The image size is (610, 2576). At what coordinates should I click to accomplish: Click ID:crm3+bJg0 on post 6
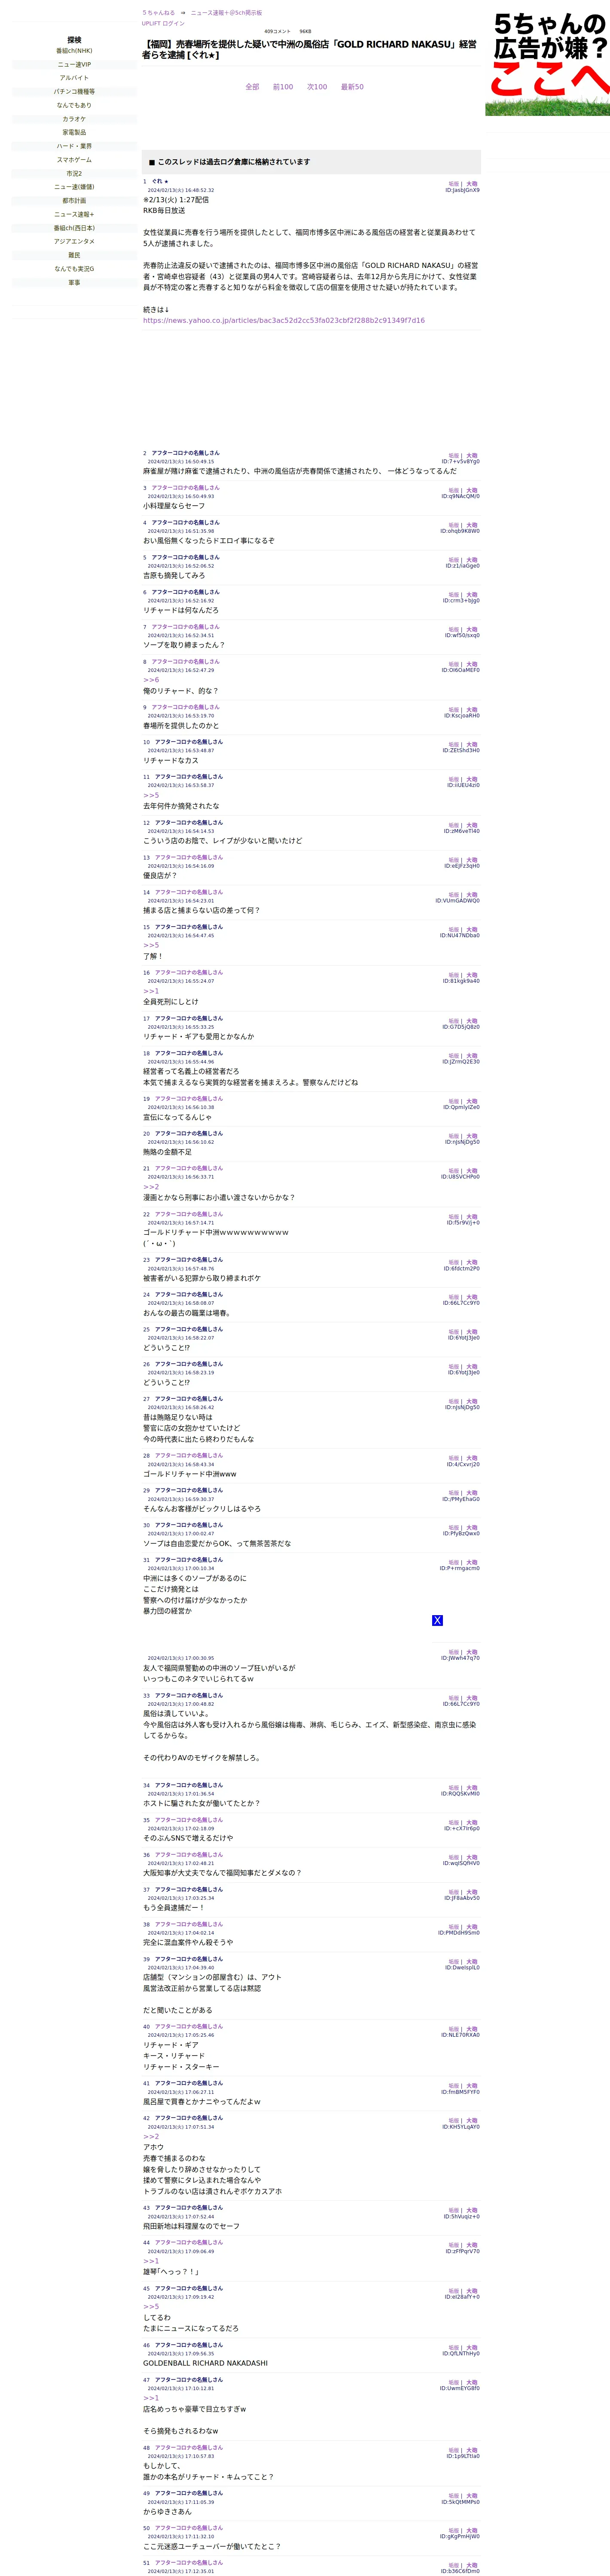point(461,601)
